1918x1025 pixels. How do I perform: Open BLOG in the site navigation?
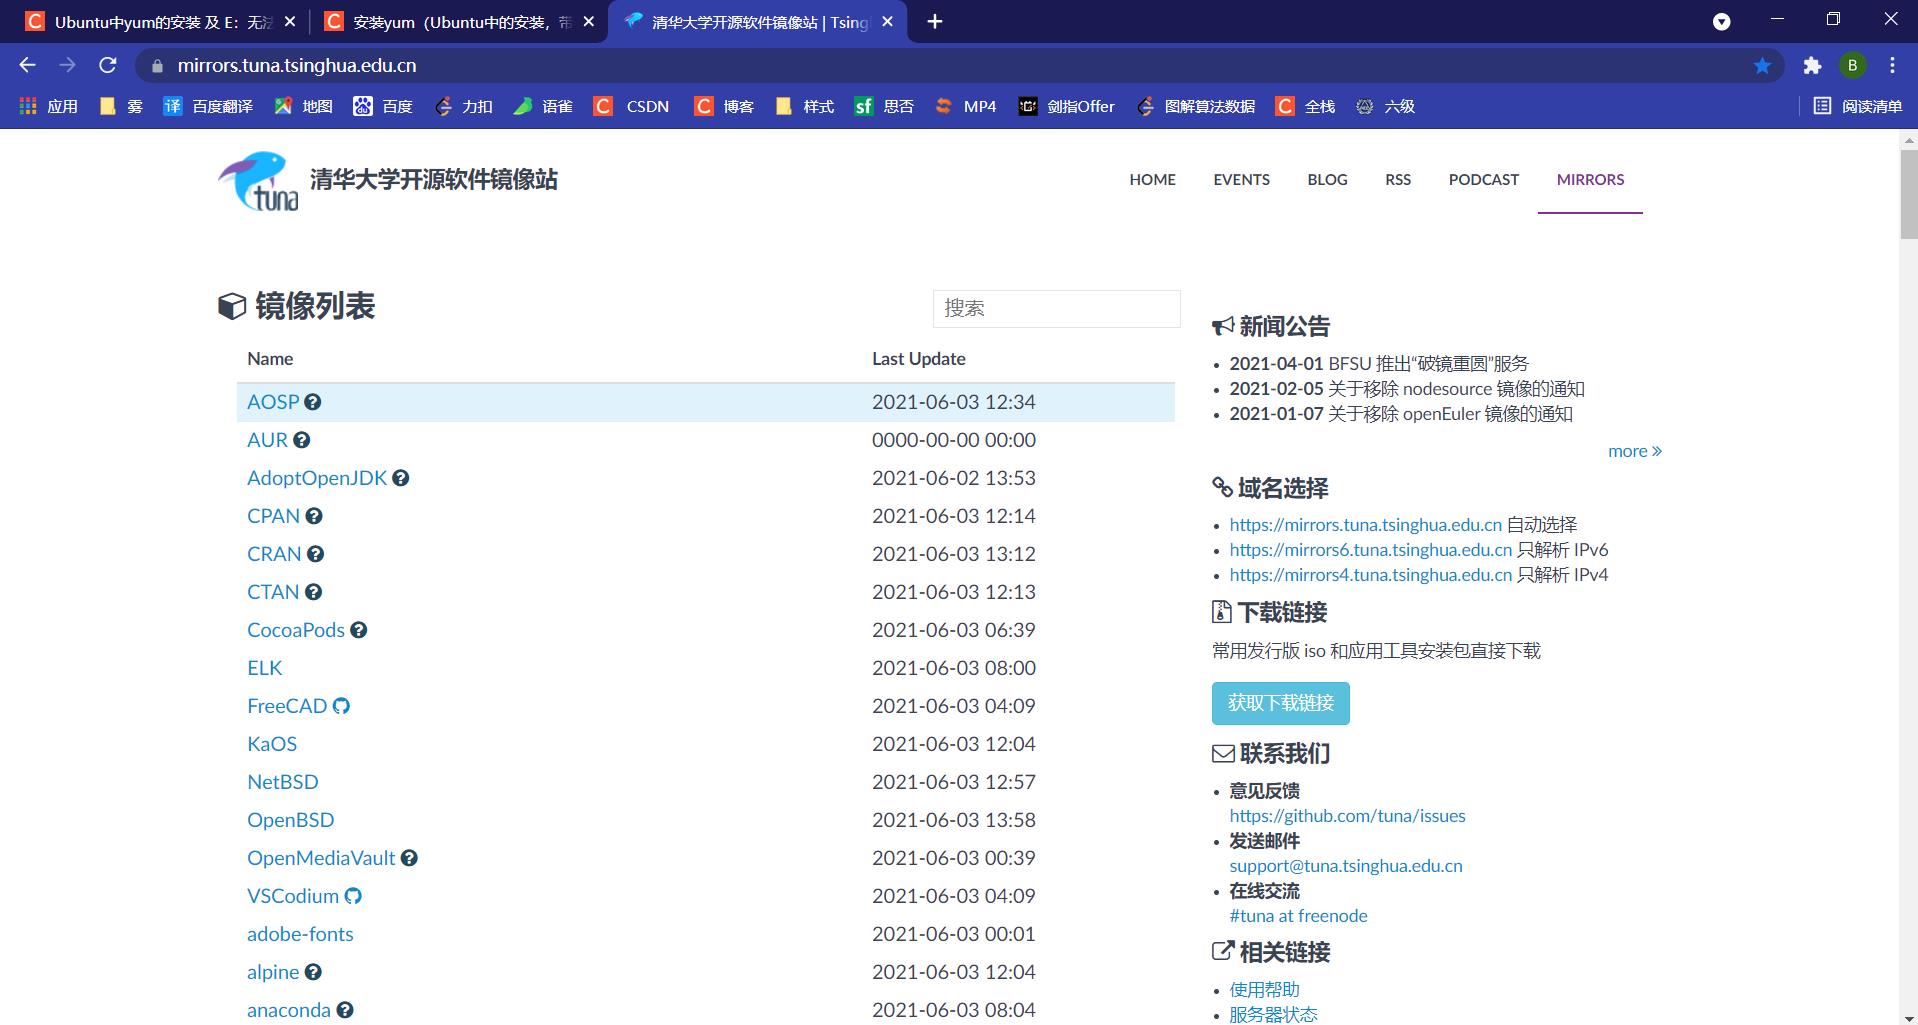pyautogui.click(x=1327, y=180)
